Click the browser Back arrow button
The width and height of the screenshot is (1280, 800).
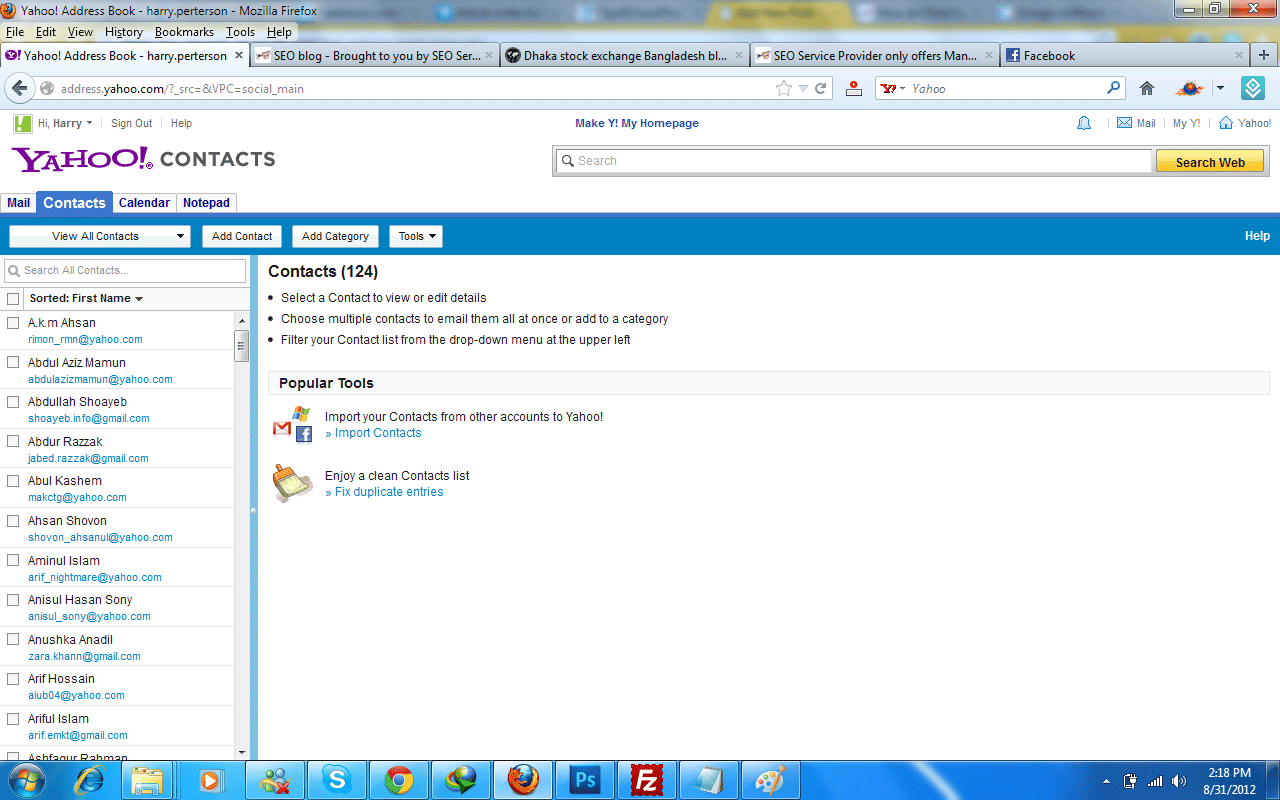pyautogui.click(x=19, y=88)
